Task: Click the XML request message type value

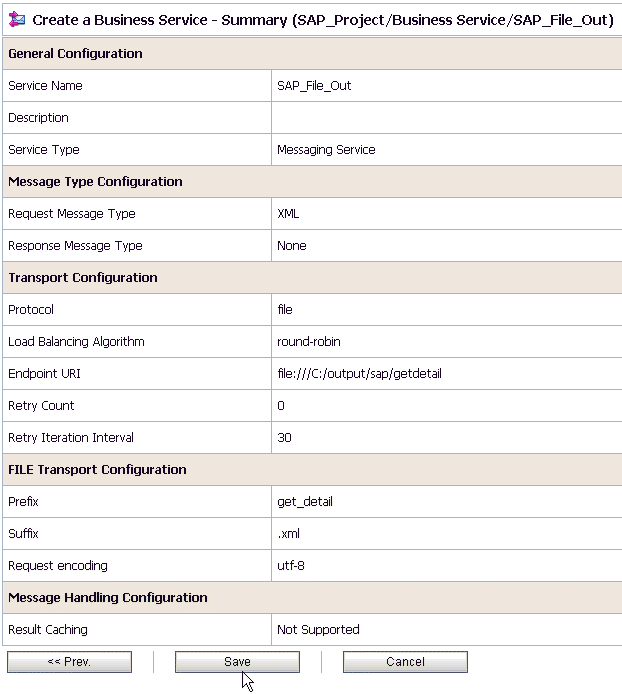Action: (288, 214)
